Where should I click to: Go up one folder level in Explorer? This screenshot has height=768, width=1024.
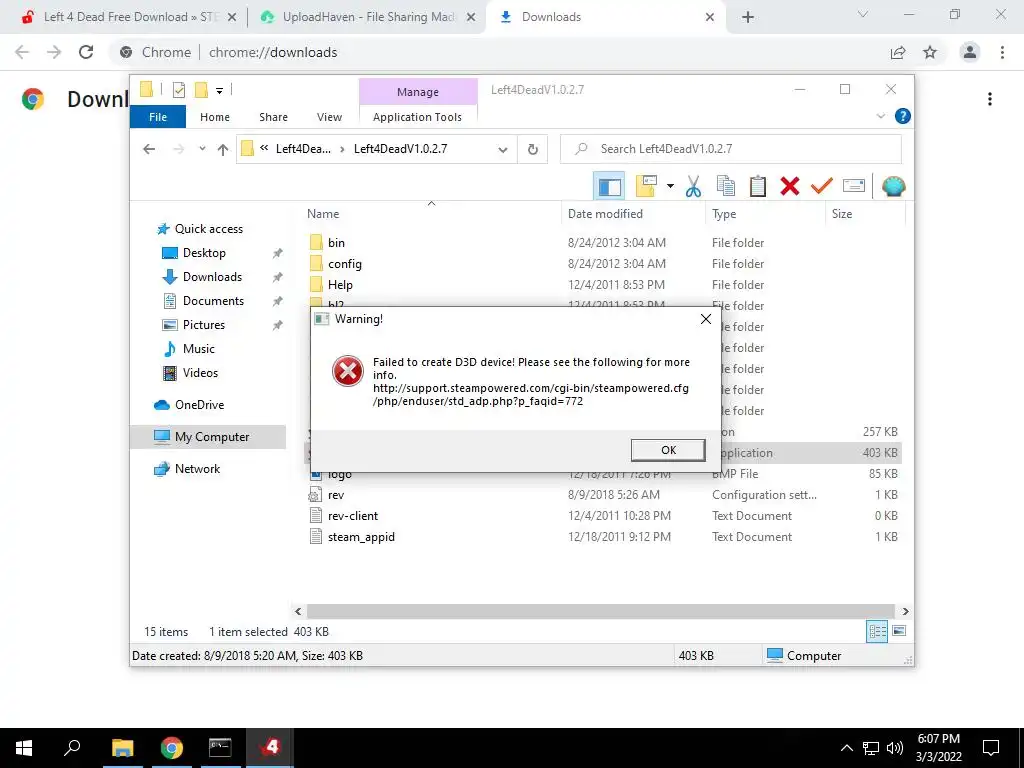[x=223, y=150]
